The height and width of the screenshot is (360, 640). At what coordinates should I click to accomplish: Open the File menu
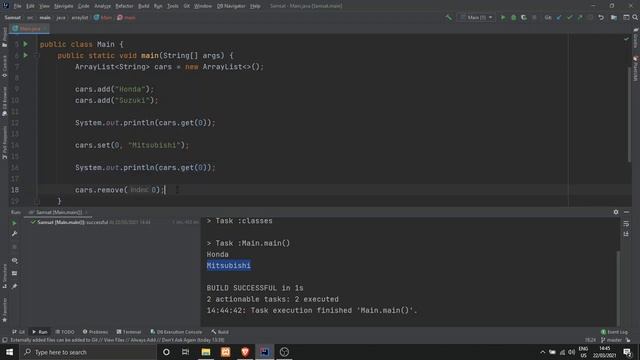pos(17,6)
